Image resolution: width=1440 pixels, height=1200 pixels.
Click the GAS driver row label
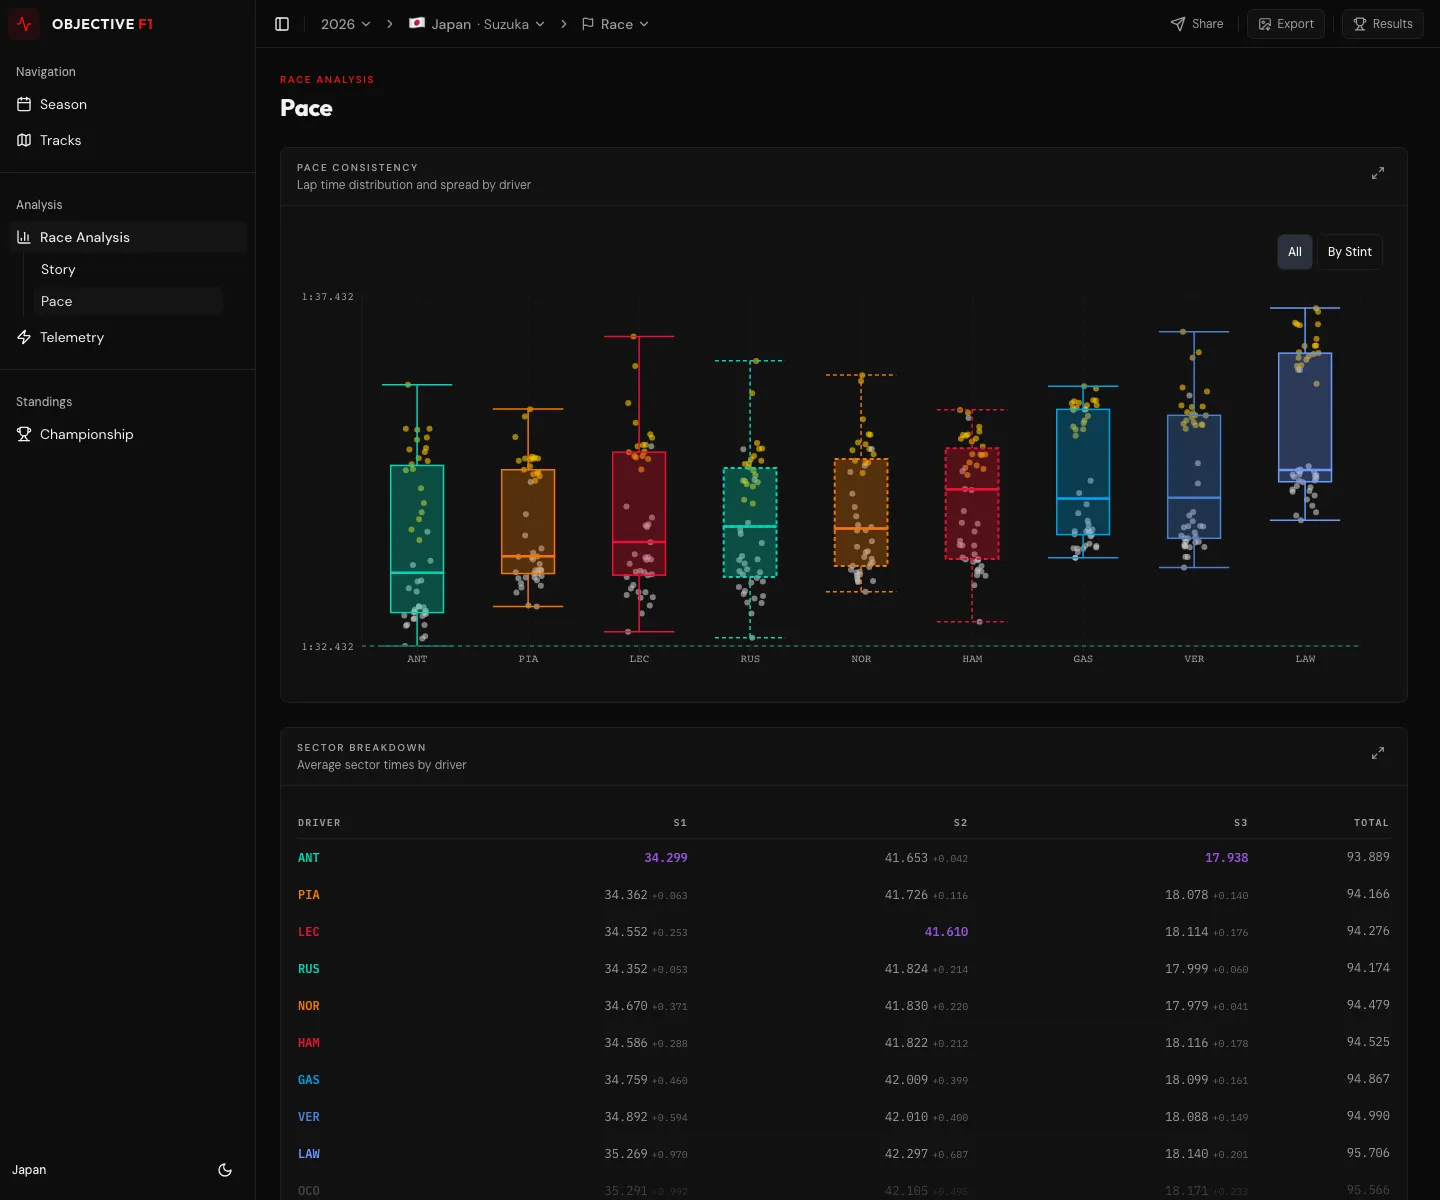309,1080
